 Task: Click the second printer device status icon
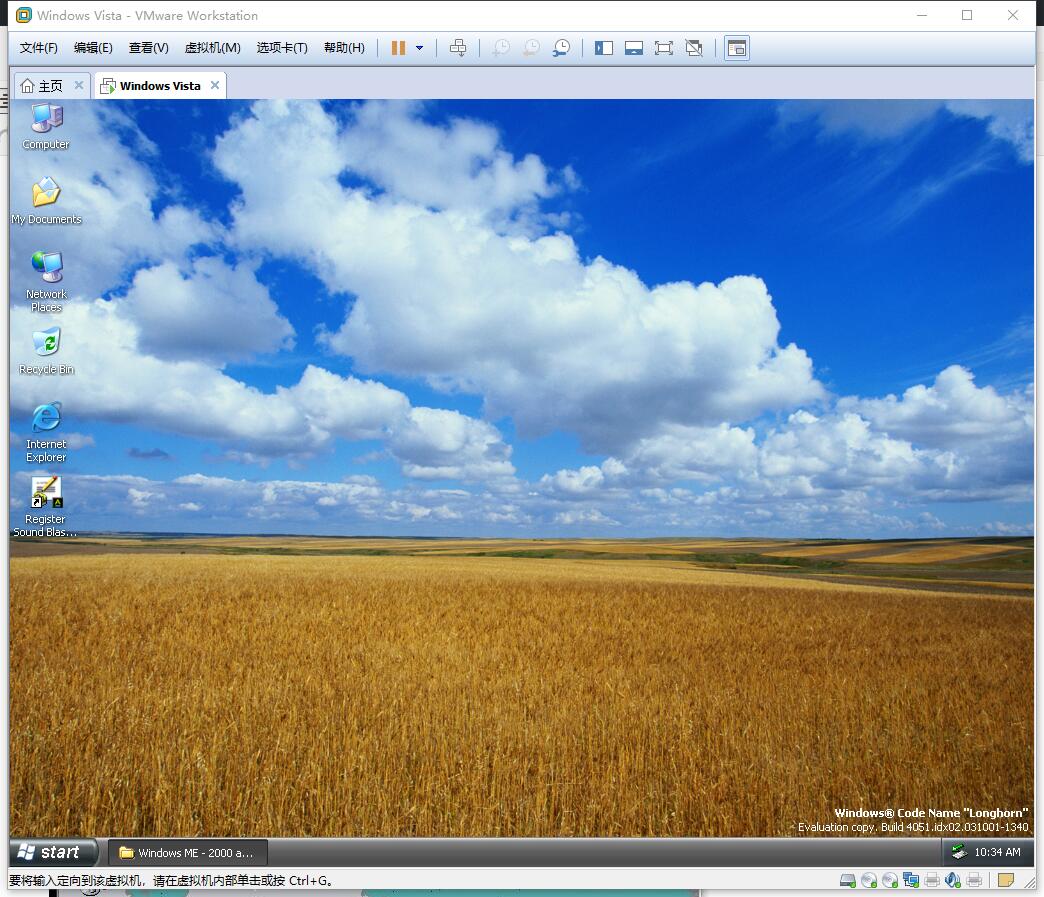click(x=974, y=880)
